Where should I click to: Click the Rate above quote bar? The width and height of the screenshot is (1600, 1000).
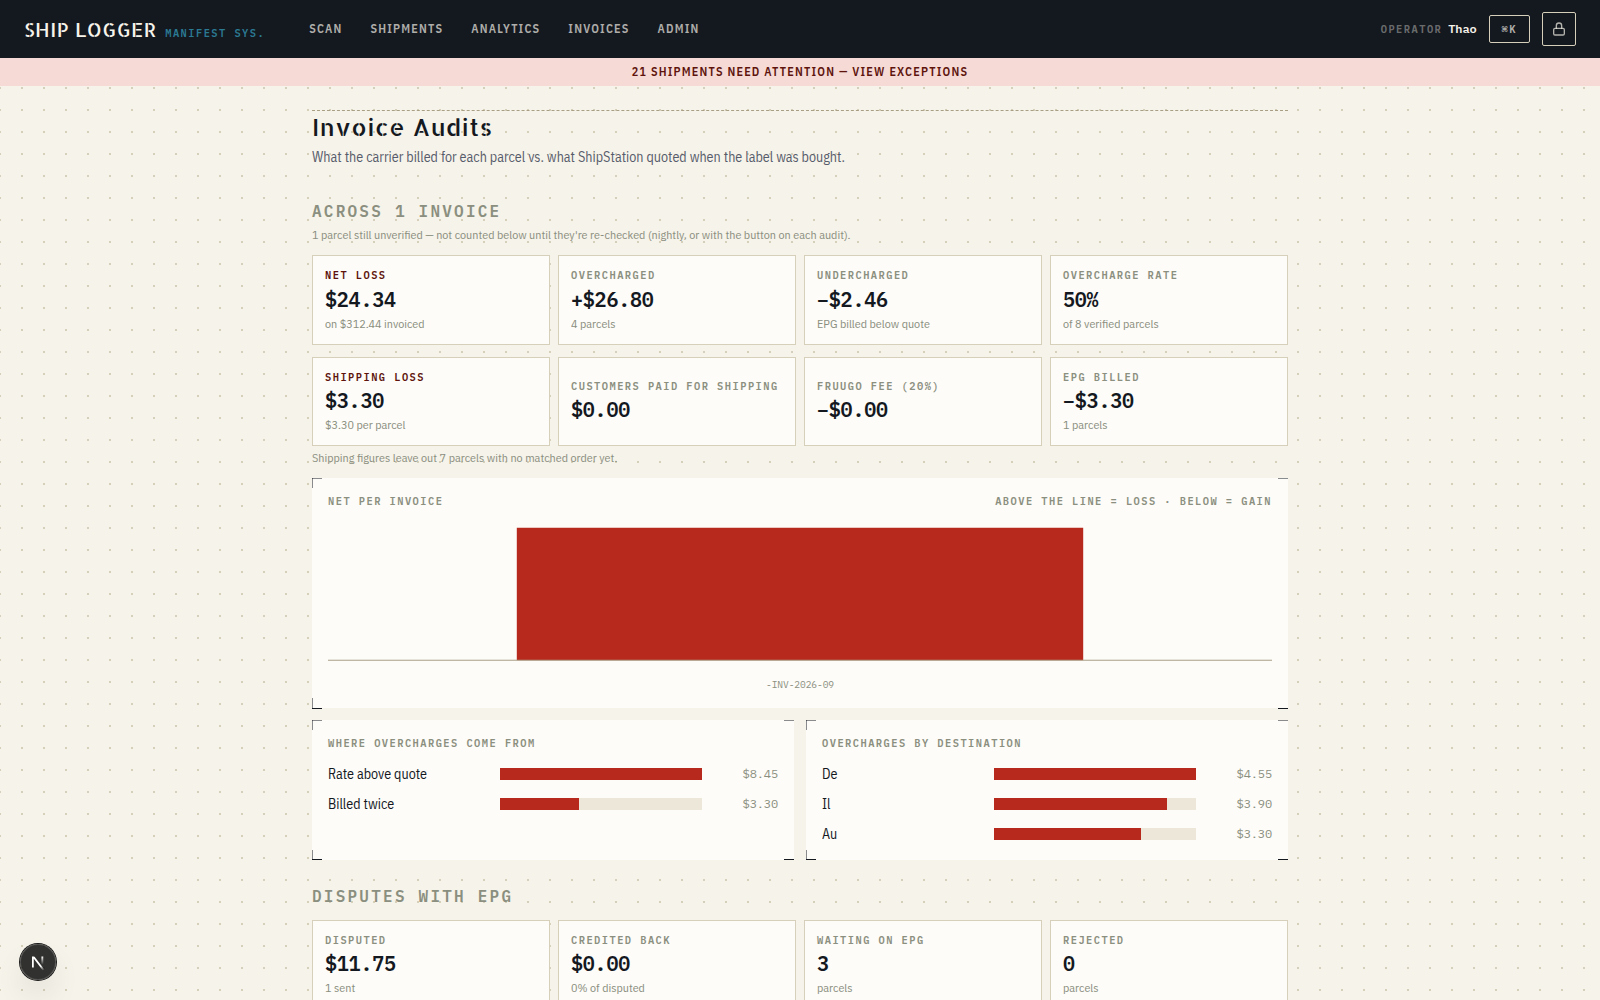click(x=601, y=774)
